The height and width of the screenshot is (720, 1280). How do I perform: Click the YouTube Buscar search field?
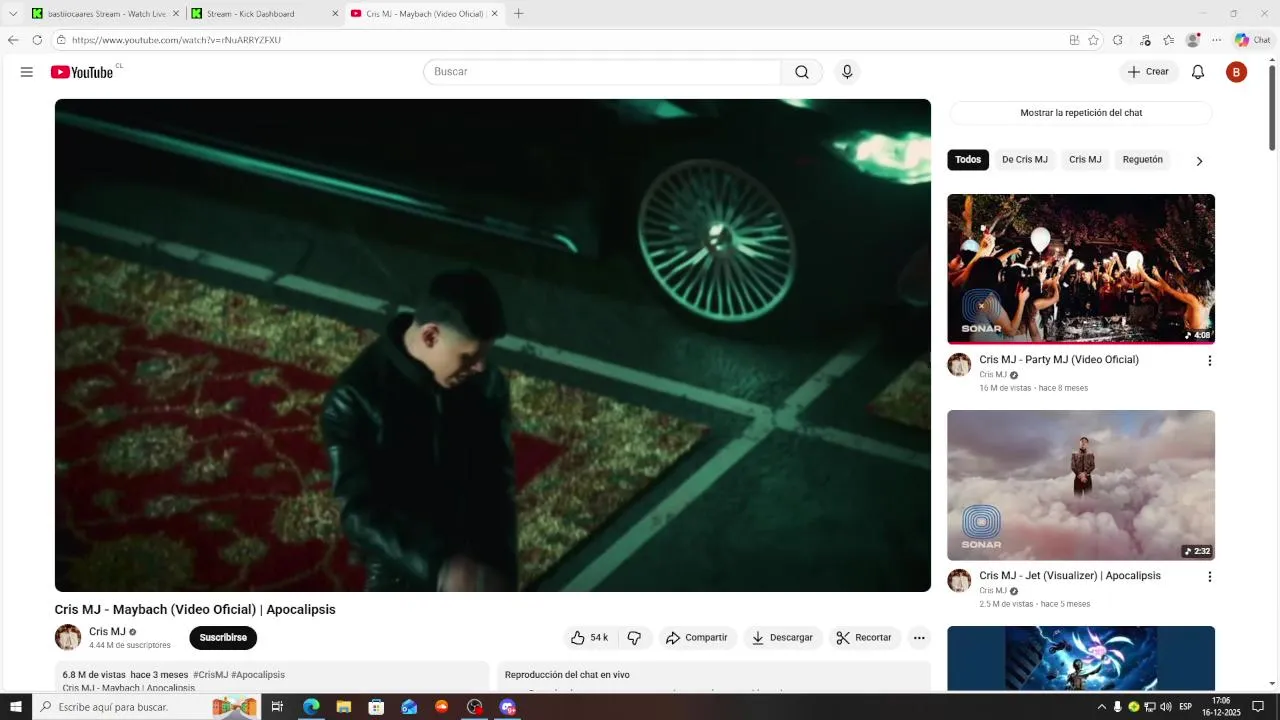tap(602, 72)
